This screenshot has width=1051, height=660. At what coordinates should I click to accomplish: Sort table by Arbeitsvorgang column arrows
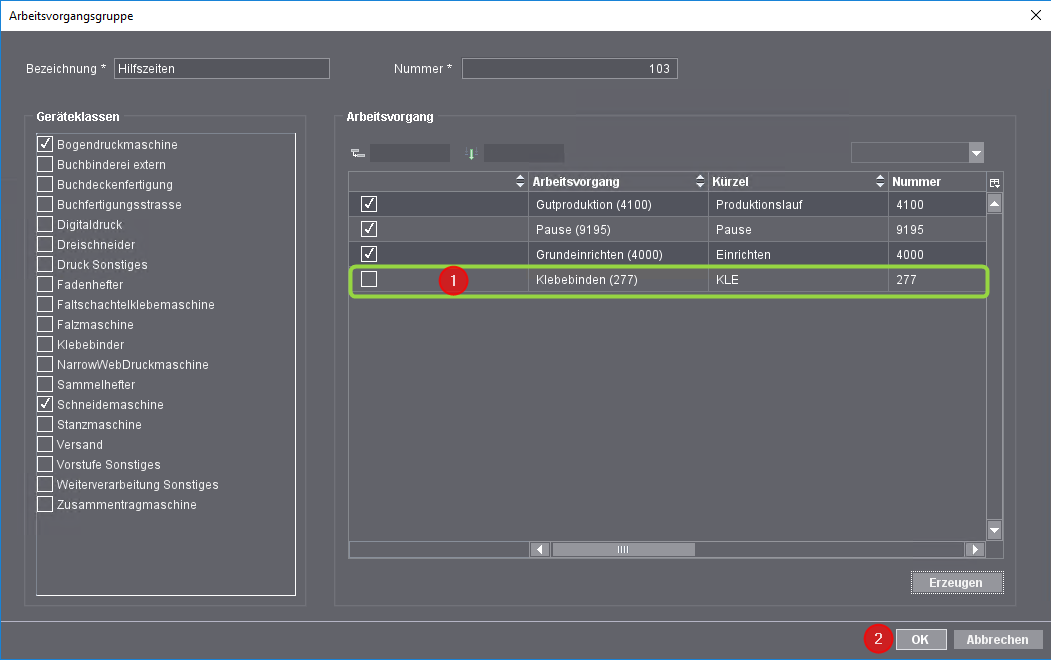click(x=700, y=182)
